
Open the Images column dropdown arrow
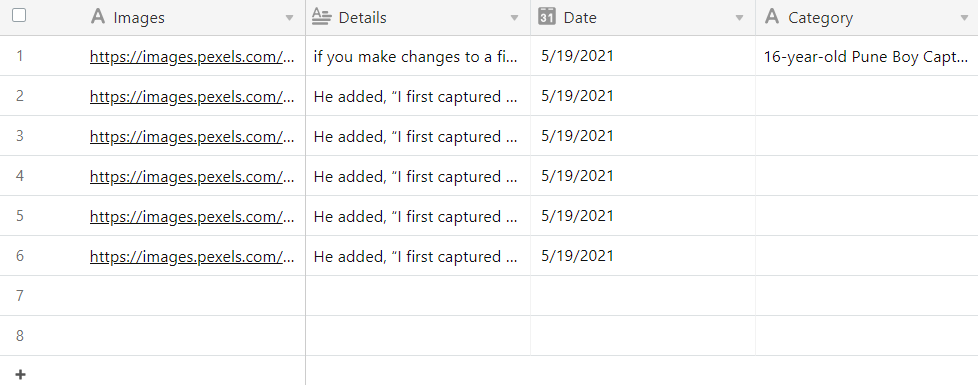(x=289, y=18)
